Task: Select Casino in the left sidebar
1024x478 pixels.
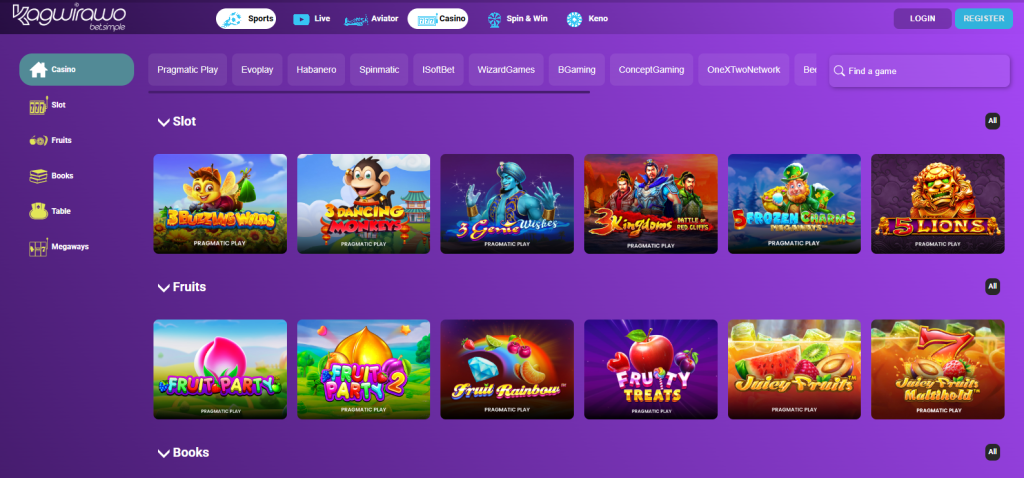Action: click(x=76, y=69)
